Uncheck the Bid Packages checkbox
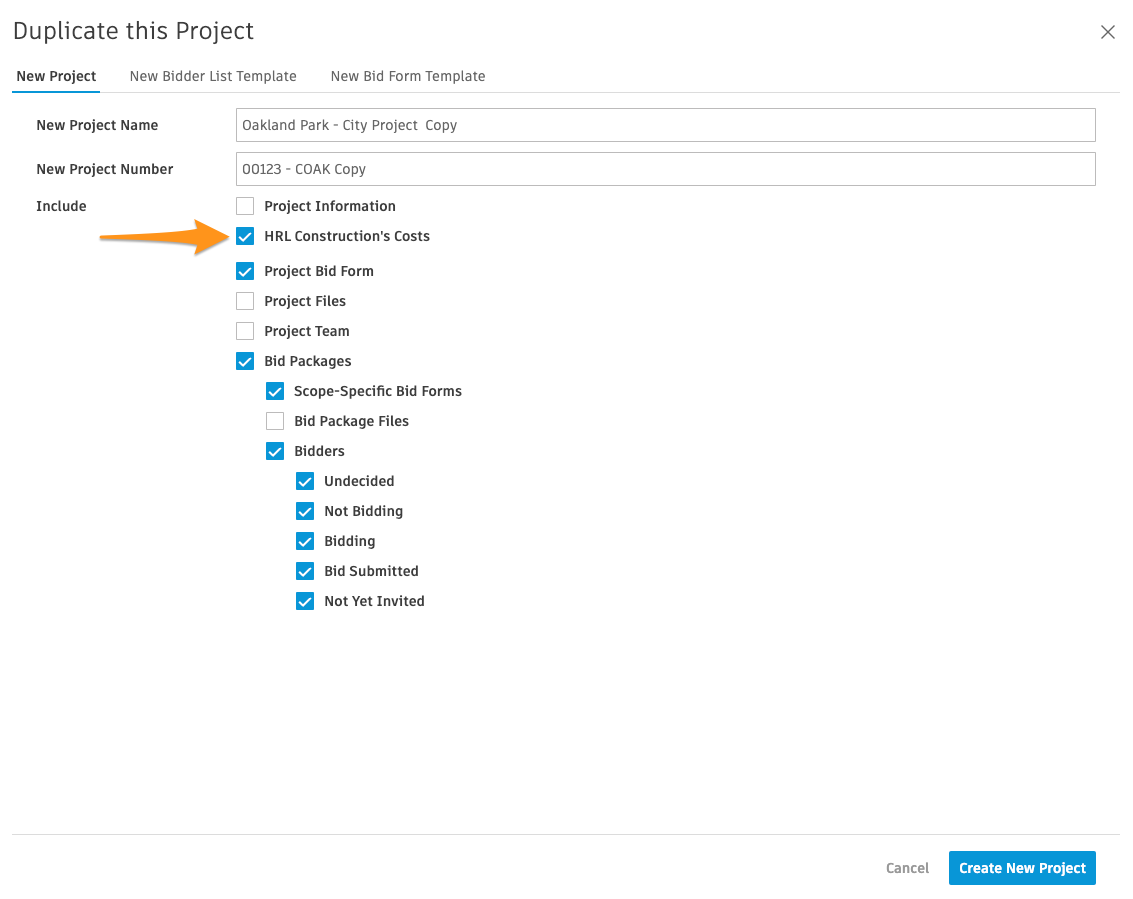Image resolution: width=1133 pixels, height=899 pixels. pyautogui.click(x=245, y=361)
